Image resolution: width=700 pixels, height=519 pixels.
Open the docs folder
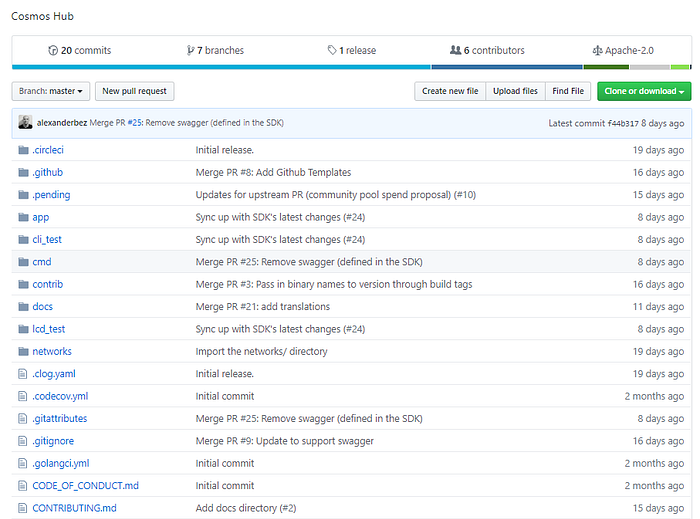(x=42, y=307)
